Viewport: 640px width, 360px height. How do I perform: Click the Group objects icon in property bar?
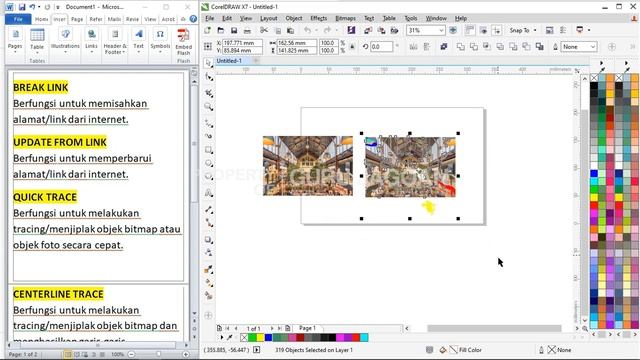[443, 47]
